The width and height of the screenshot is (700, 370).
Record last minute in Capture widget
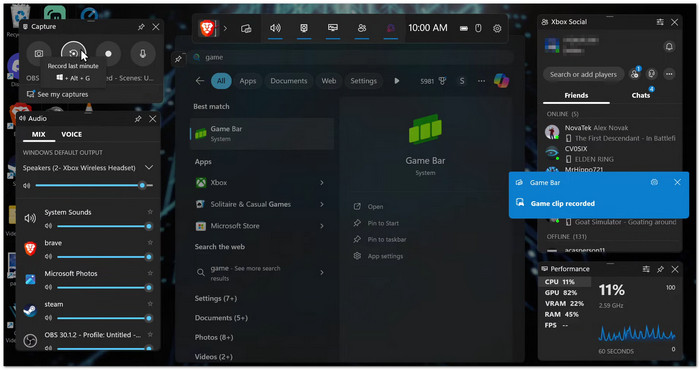point(73,54)
